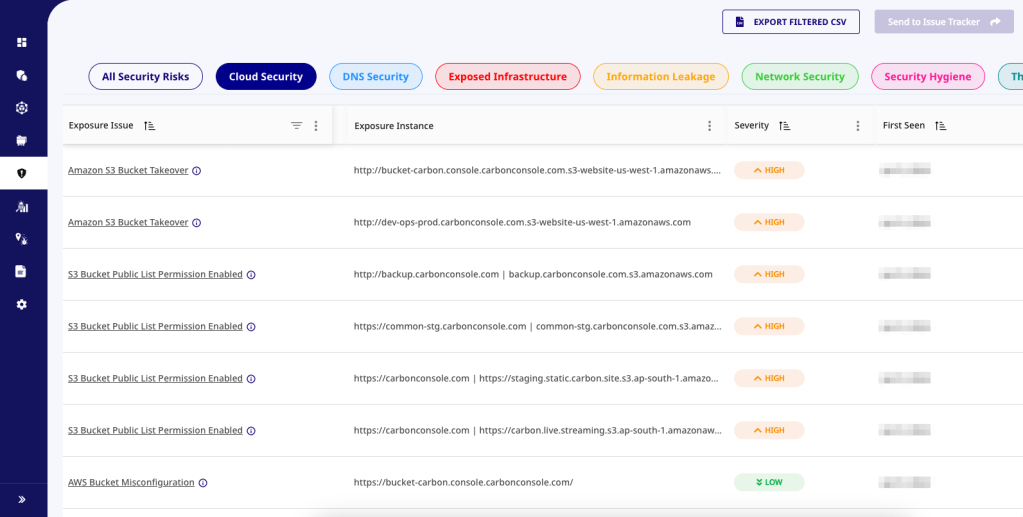Switch to the DNS Security tab

pyautogui.click(x=375, y=77)
